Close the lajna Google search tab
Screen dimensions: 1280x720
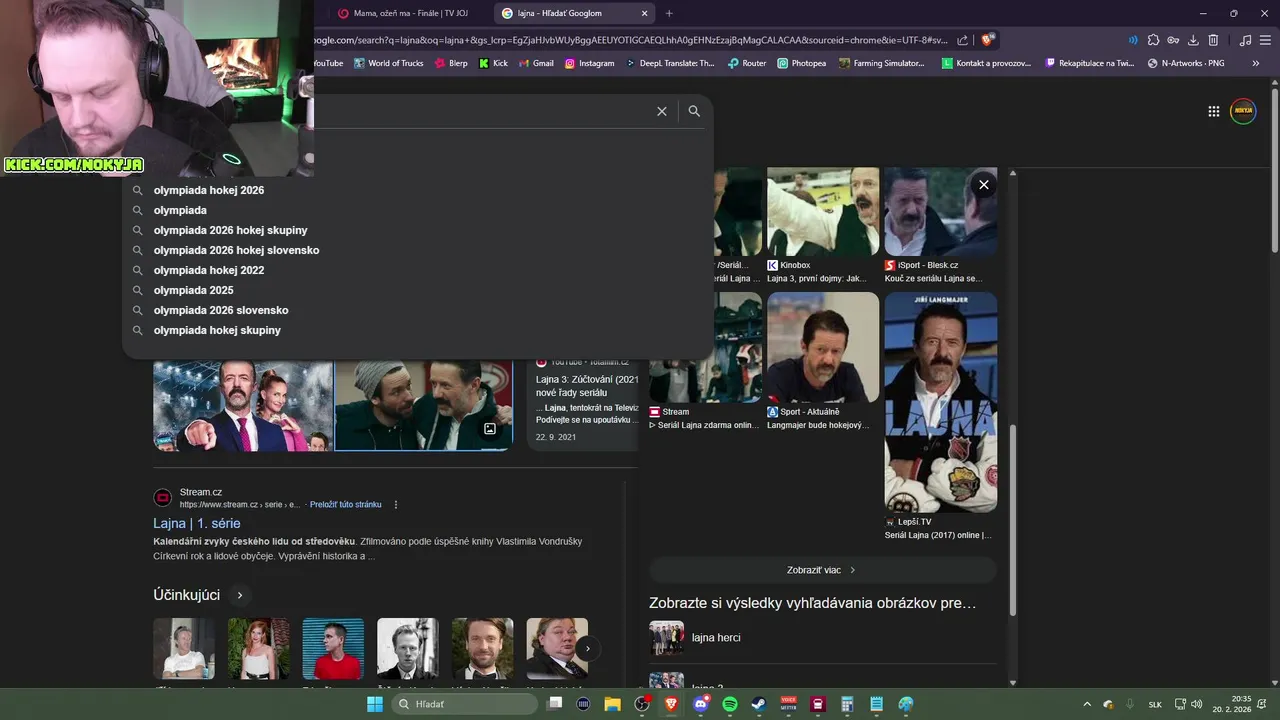click(645, 13)
